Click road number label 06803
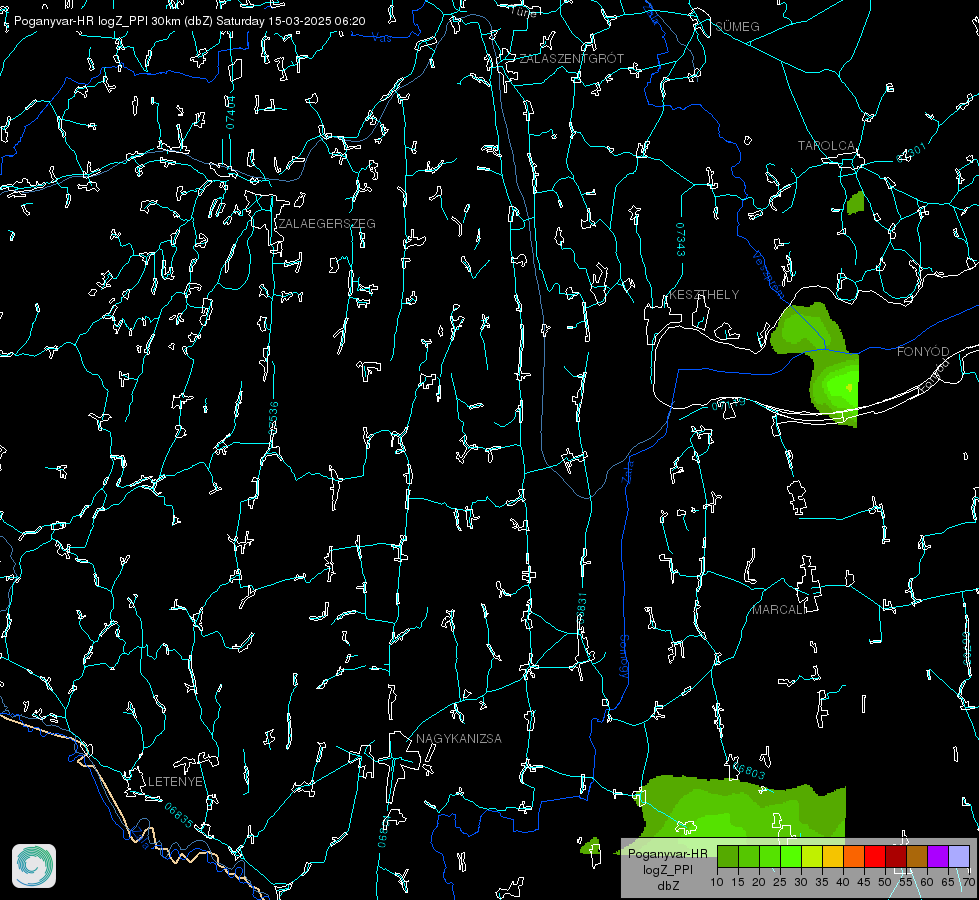The width and height of the screenshot is (979, 900). pyautogui.click(x=749, y=771)
